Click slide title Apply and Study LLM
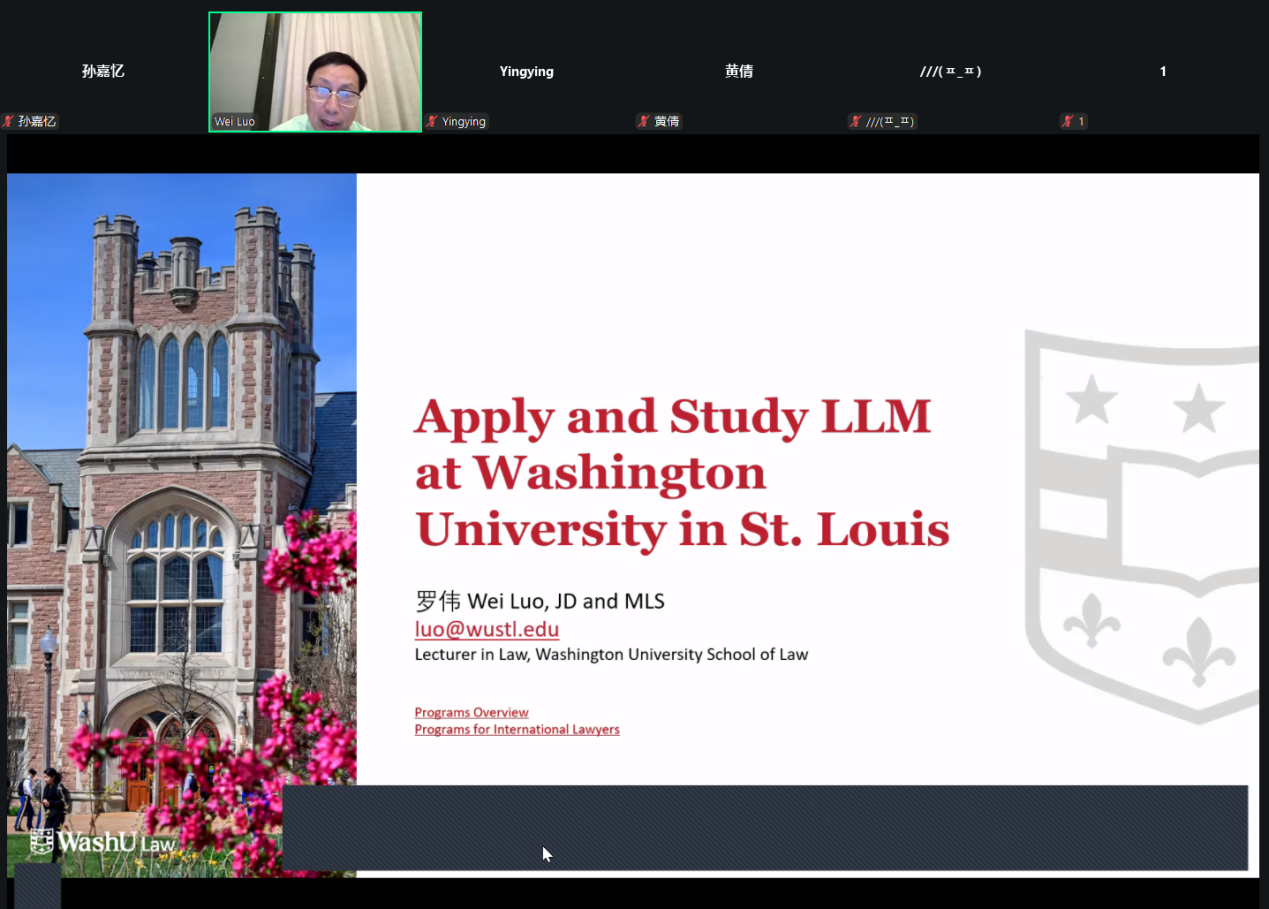The width and height of the screenshot is (1269, 909). click(672, 417)
